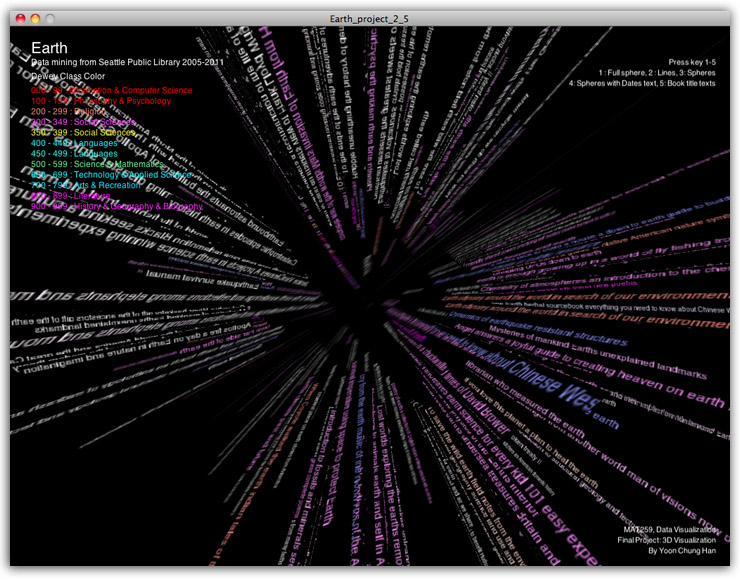Viewport: 740px width, 580px height.
Task: Click the large 'Earth' heading text
Action: (49, 48)
